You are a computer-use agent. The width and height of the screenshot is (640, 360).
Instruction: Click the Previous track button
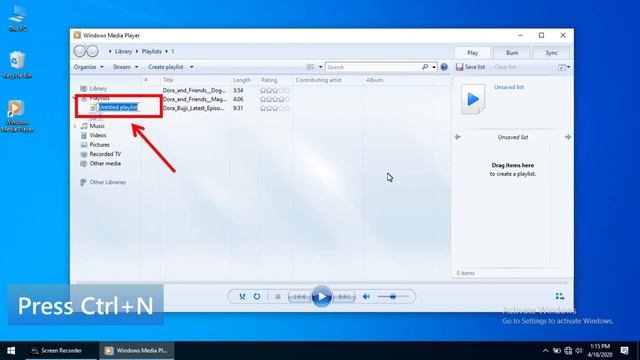coord(300,297)
